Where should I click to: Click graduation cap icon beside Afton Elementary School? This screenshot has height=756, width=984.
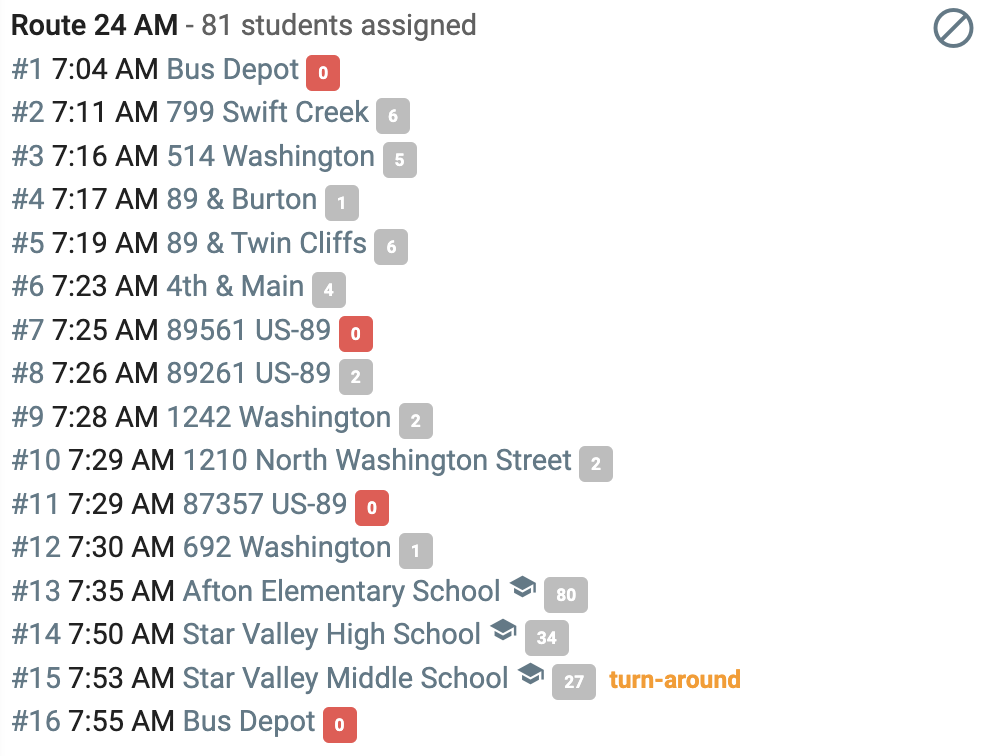[522, 587]
